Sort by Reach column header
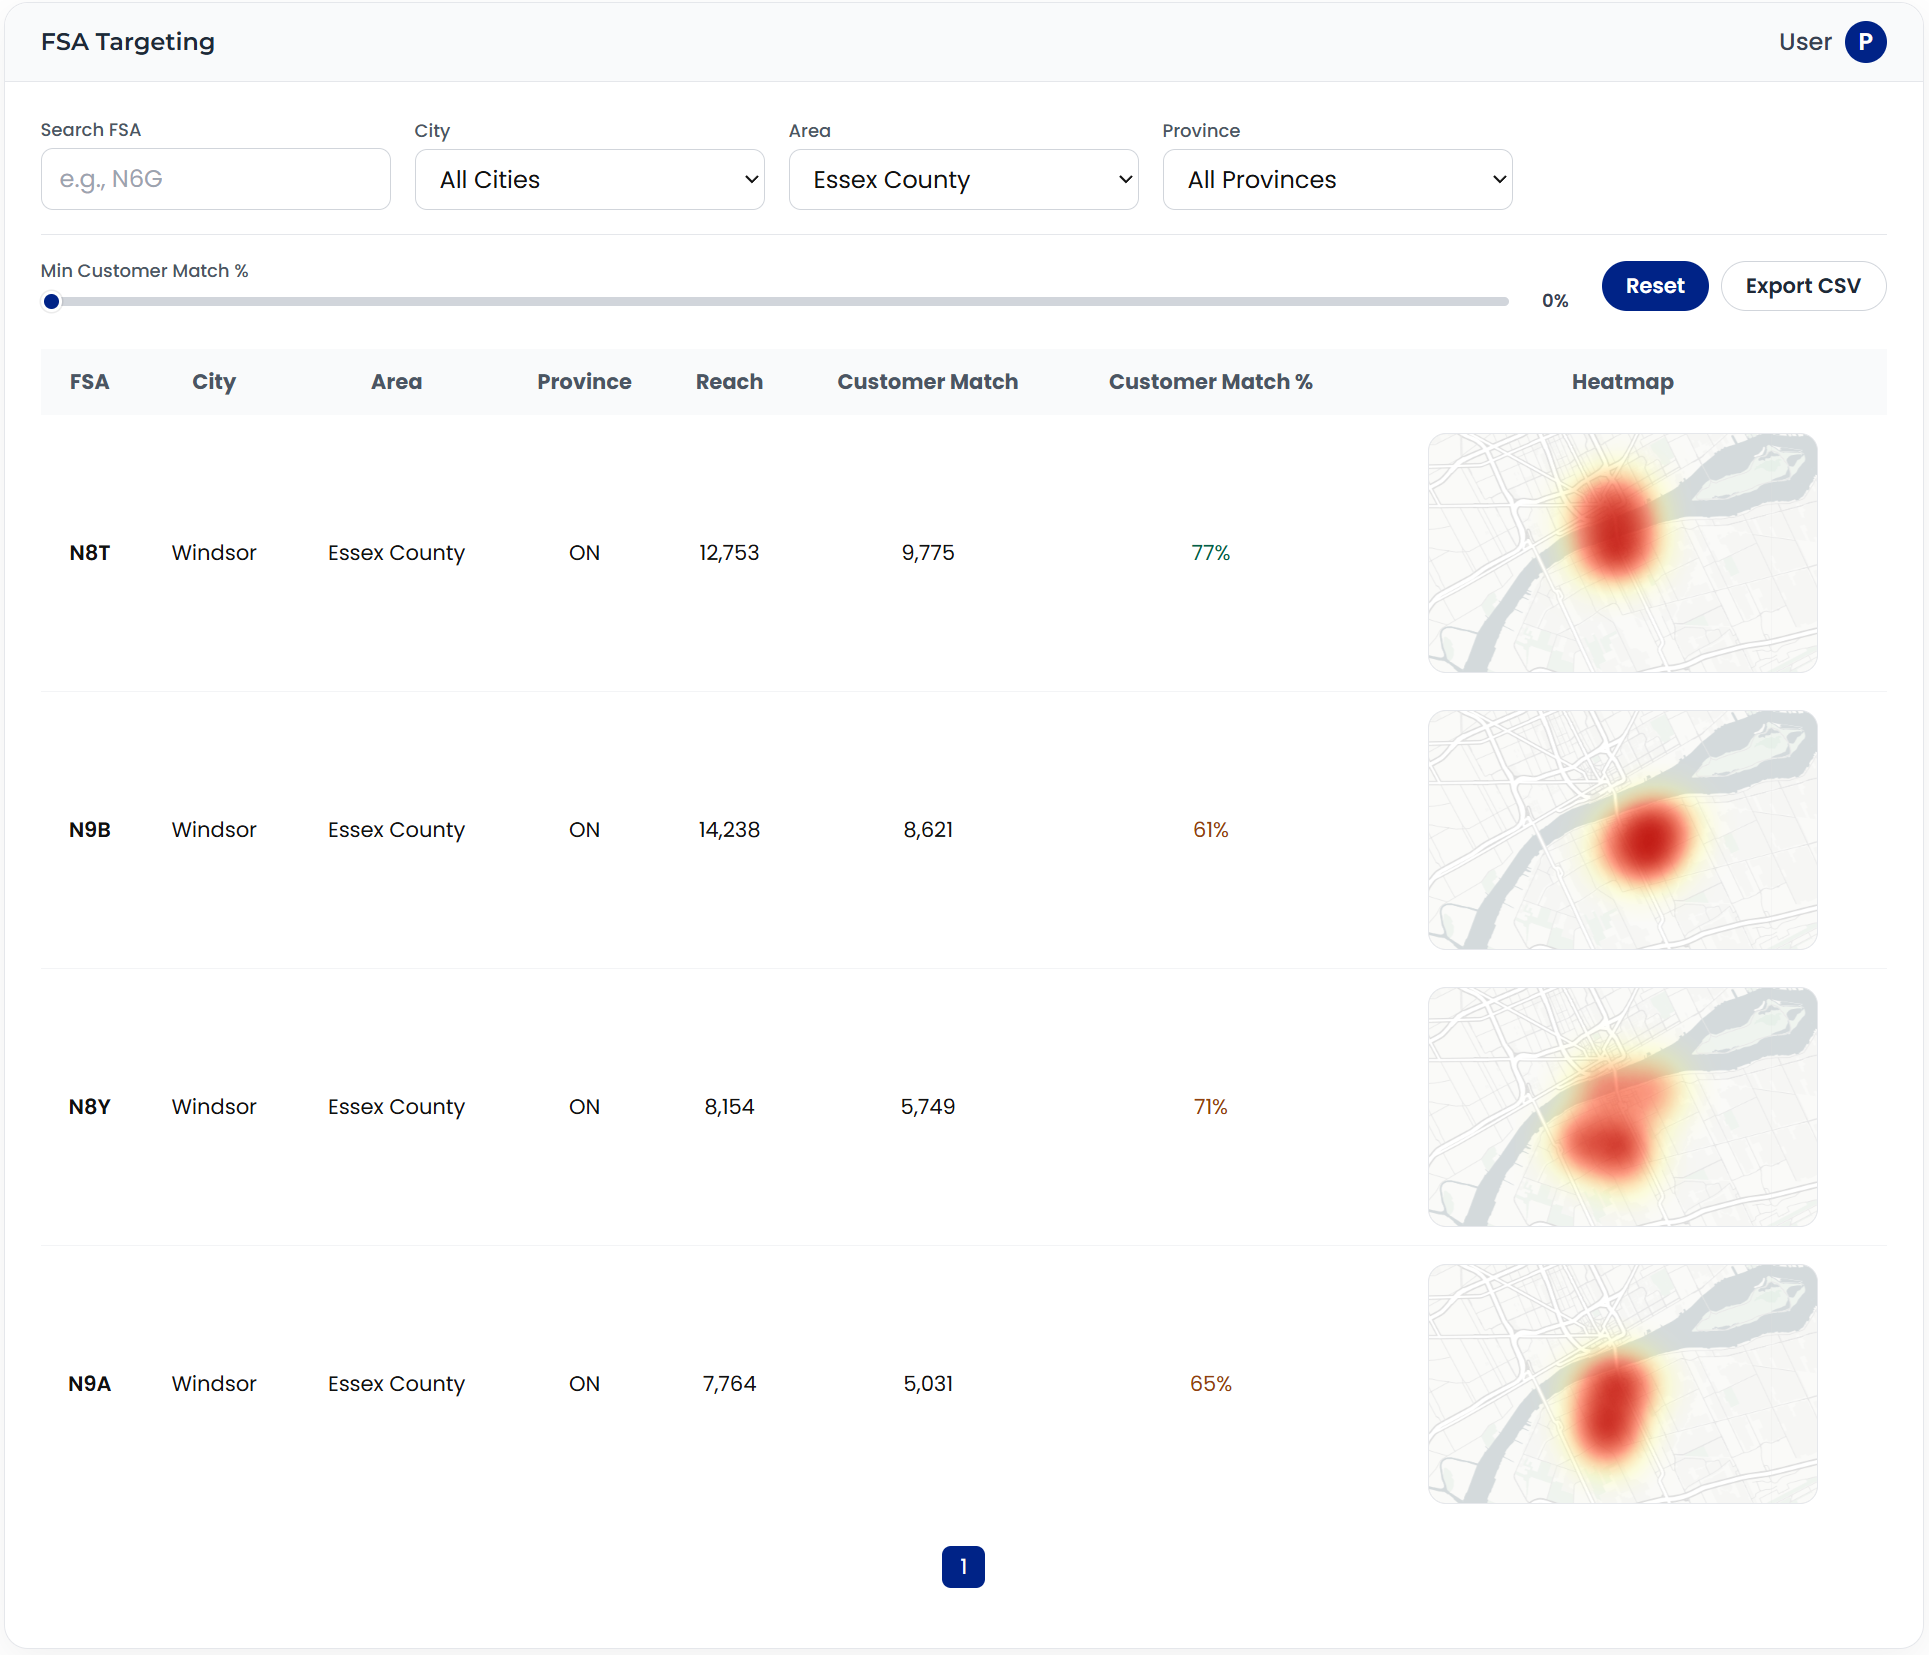This screenshot has width=1929, height=1655. (x=729, y=382)
